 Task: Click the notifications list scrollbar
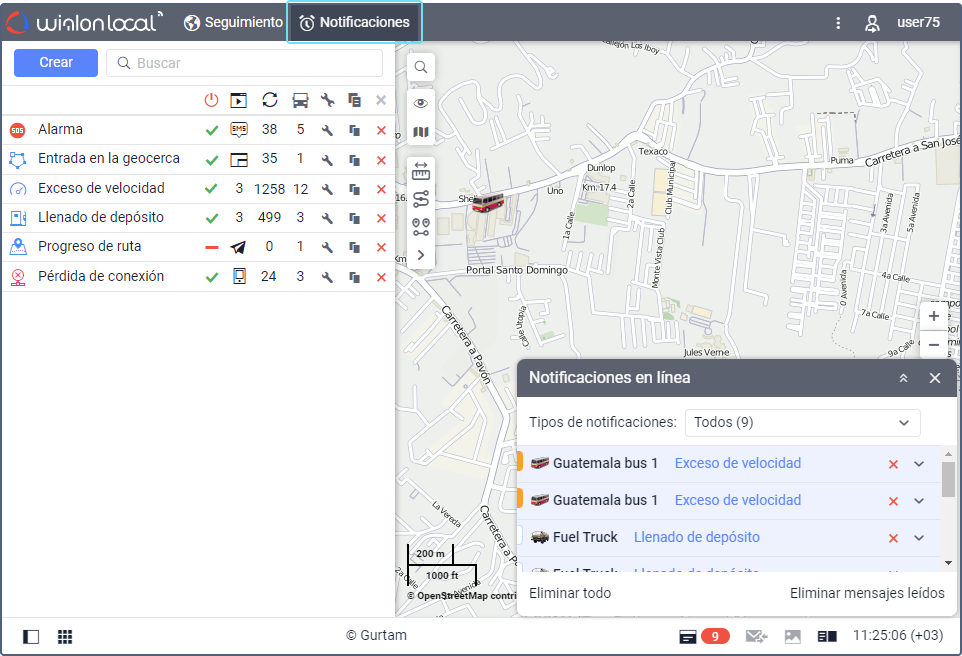pyautogui.click(x=948, y=480)
